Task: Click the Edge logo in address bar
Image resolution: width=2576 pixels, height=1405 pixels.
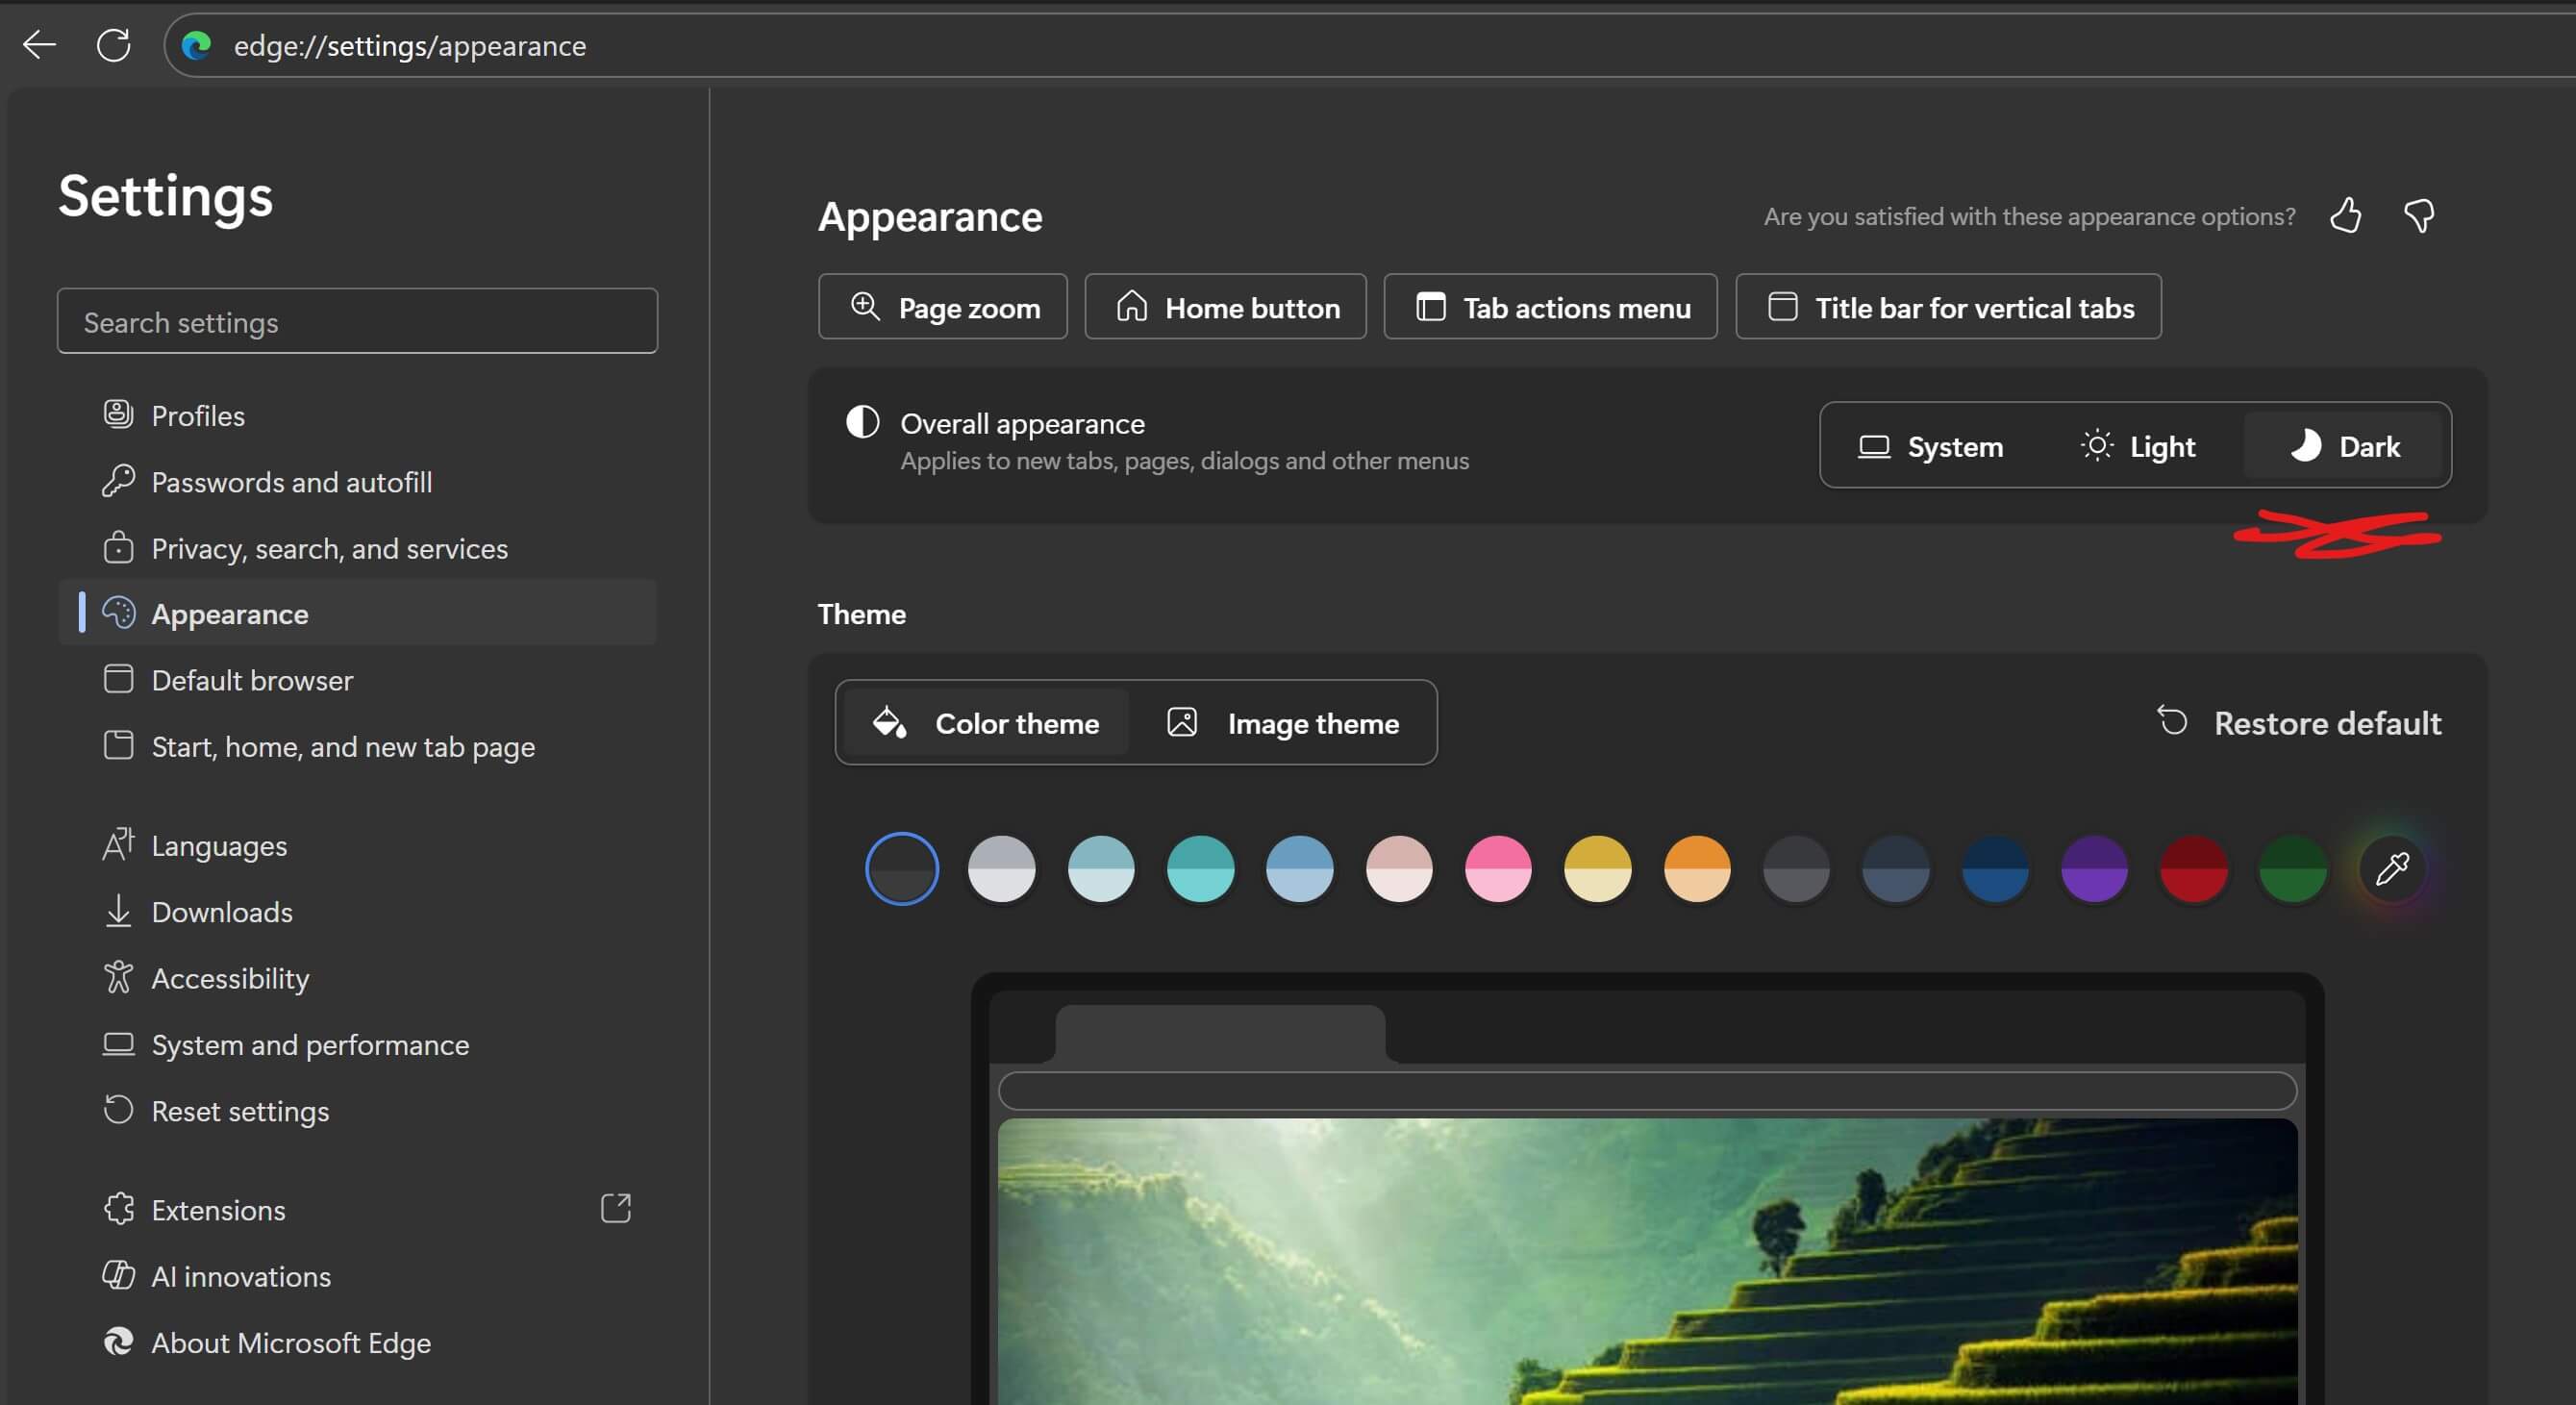Action: (197, 45)
